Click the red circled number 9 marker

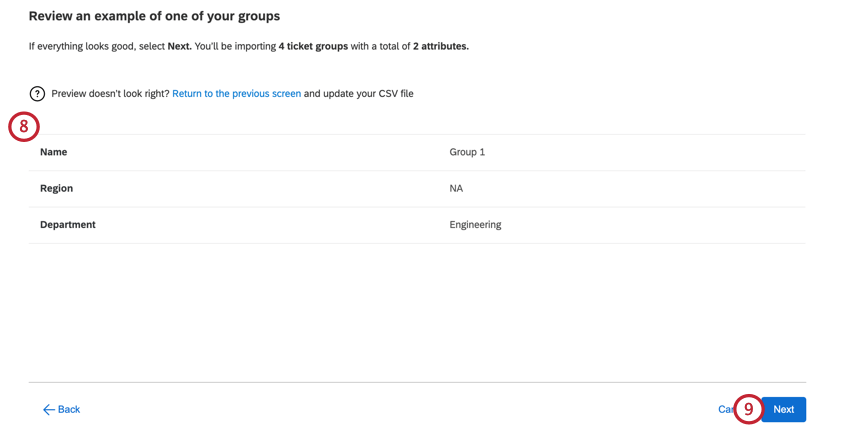748,409
